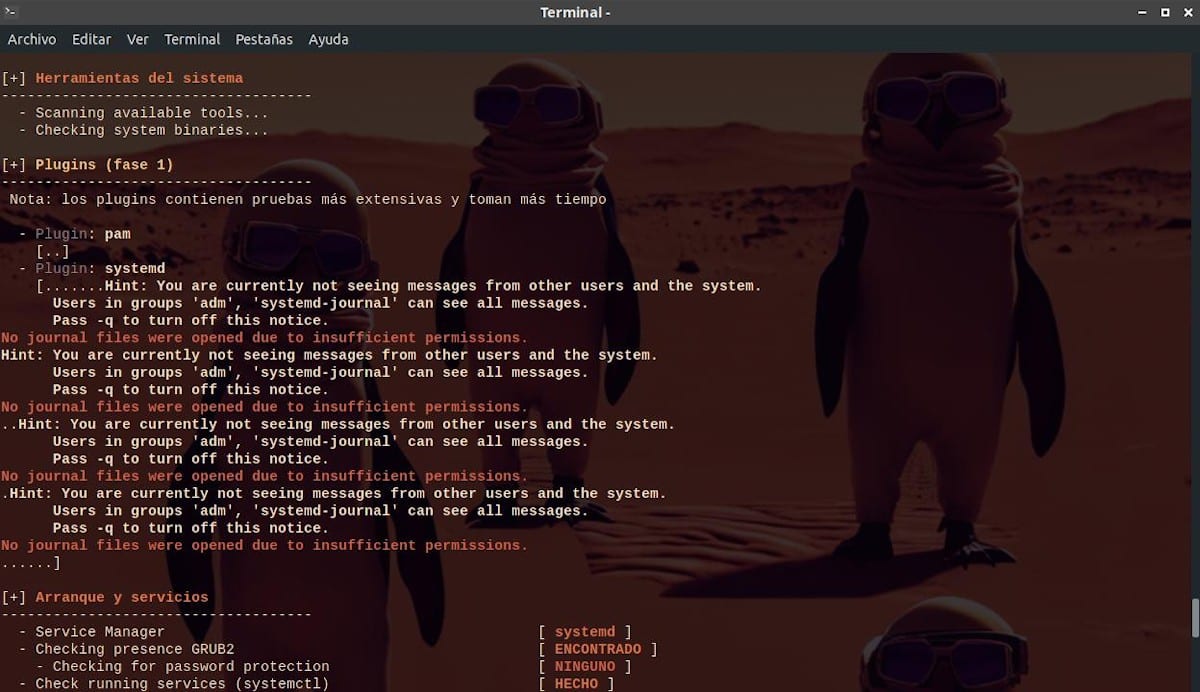Viewport: 1200px width, 692px height.
Task: Close the Terminal window
Action: point(1186,12)
